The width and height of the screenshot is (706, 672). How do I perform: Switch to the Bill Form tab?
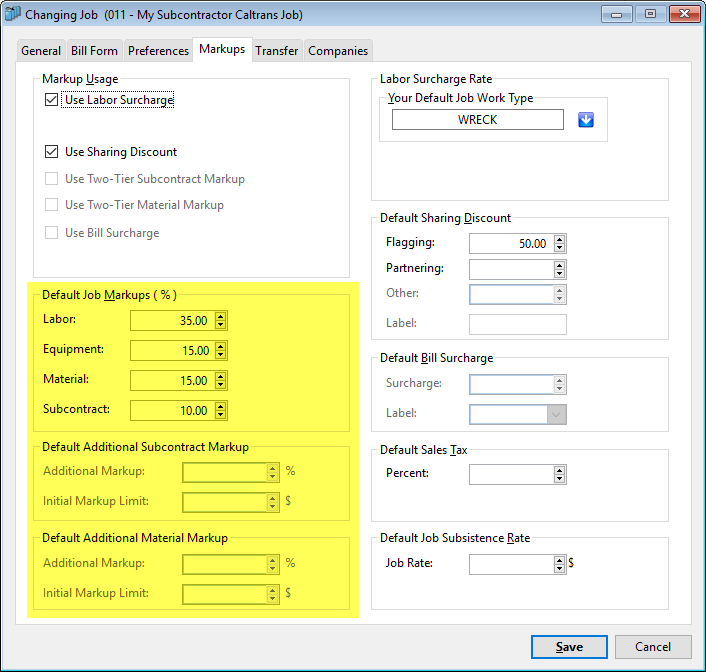(x=94, y=51)
